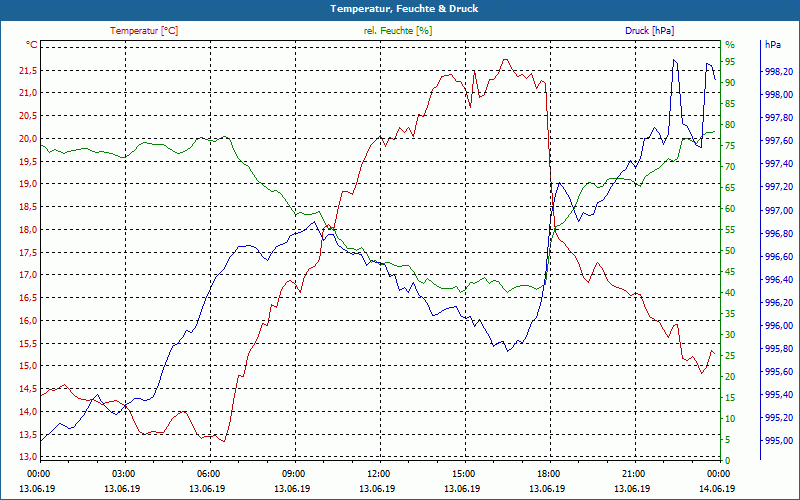Click the '18:00' time axis label
This screenshot has height=500, width=800.
point(548,474)
